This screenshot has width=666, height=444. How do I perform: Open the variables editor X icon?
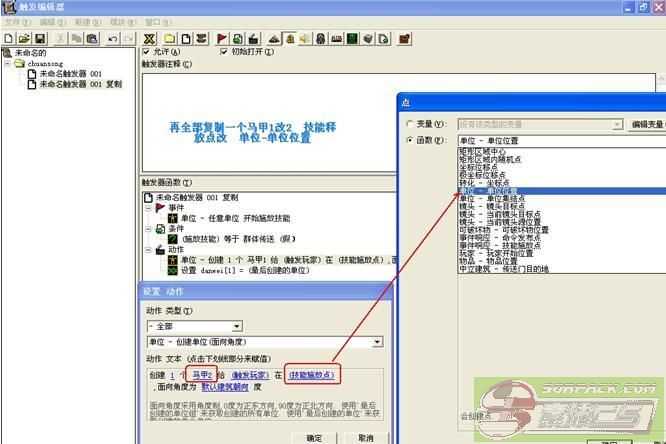151,38
